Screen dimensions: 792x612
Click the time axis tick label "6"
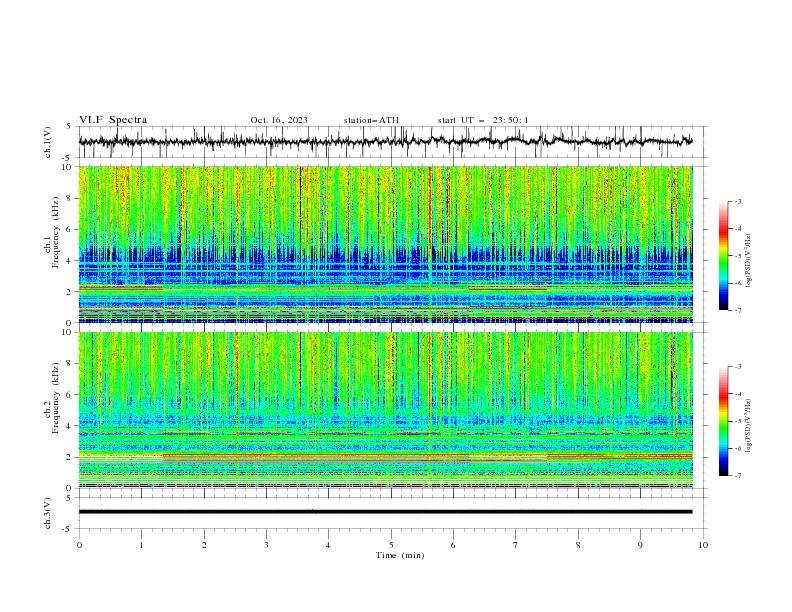click(453, 545)
